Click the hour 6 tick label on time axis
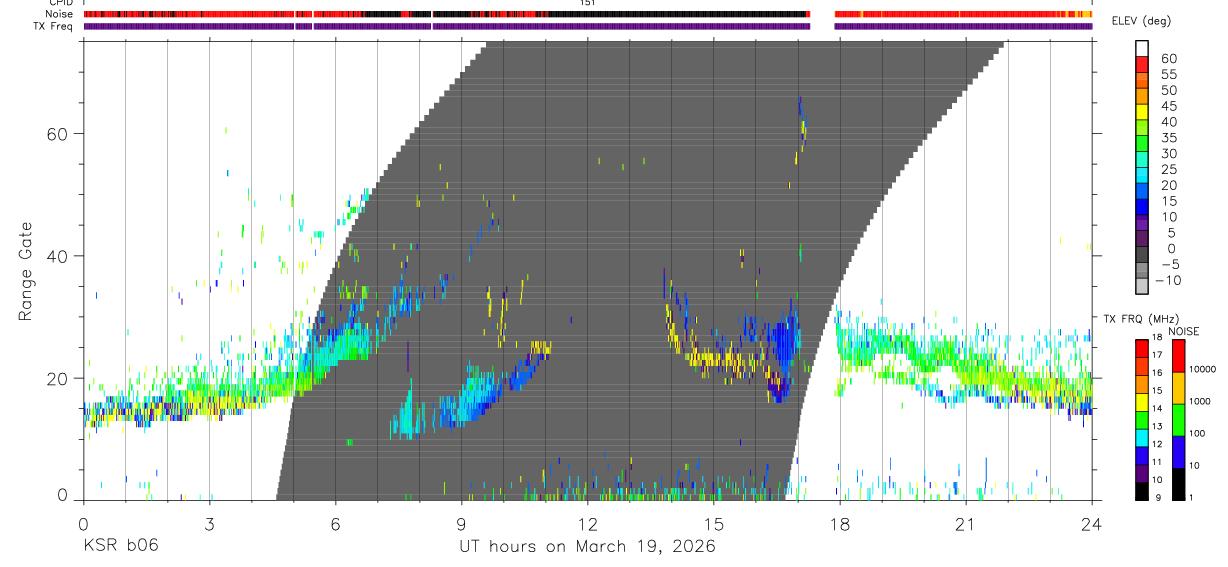 pyautogui.click(x=335, y=524)
